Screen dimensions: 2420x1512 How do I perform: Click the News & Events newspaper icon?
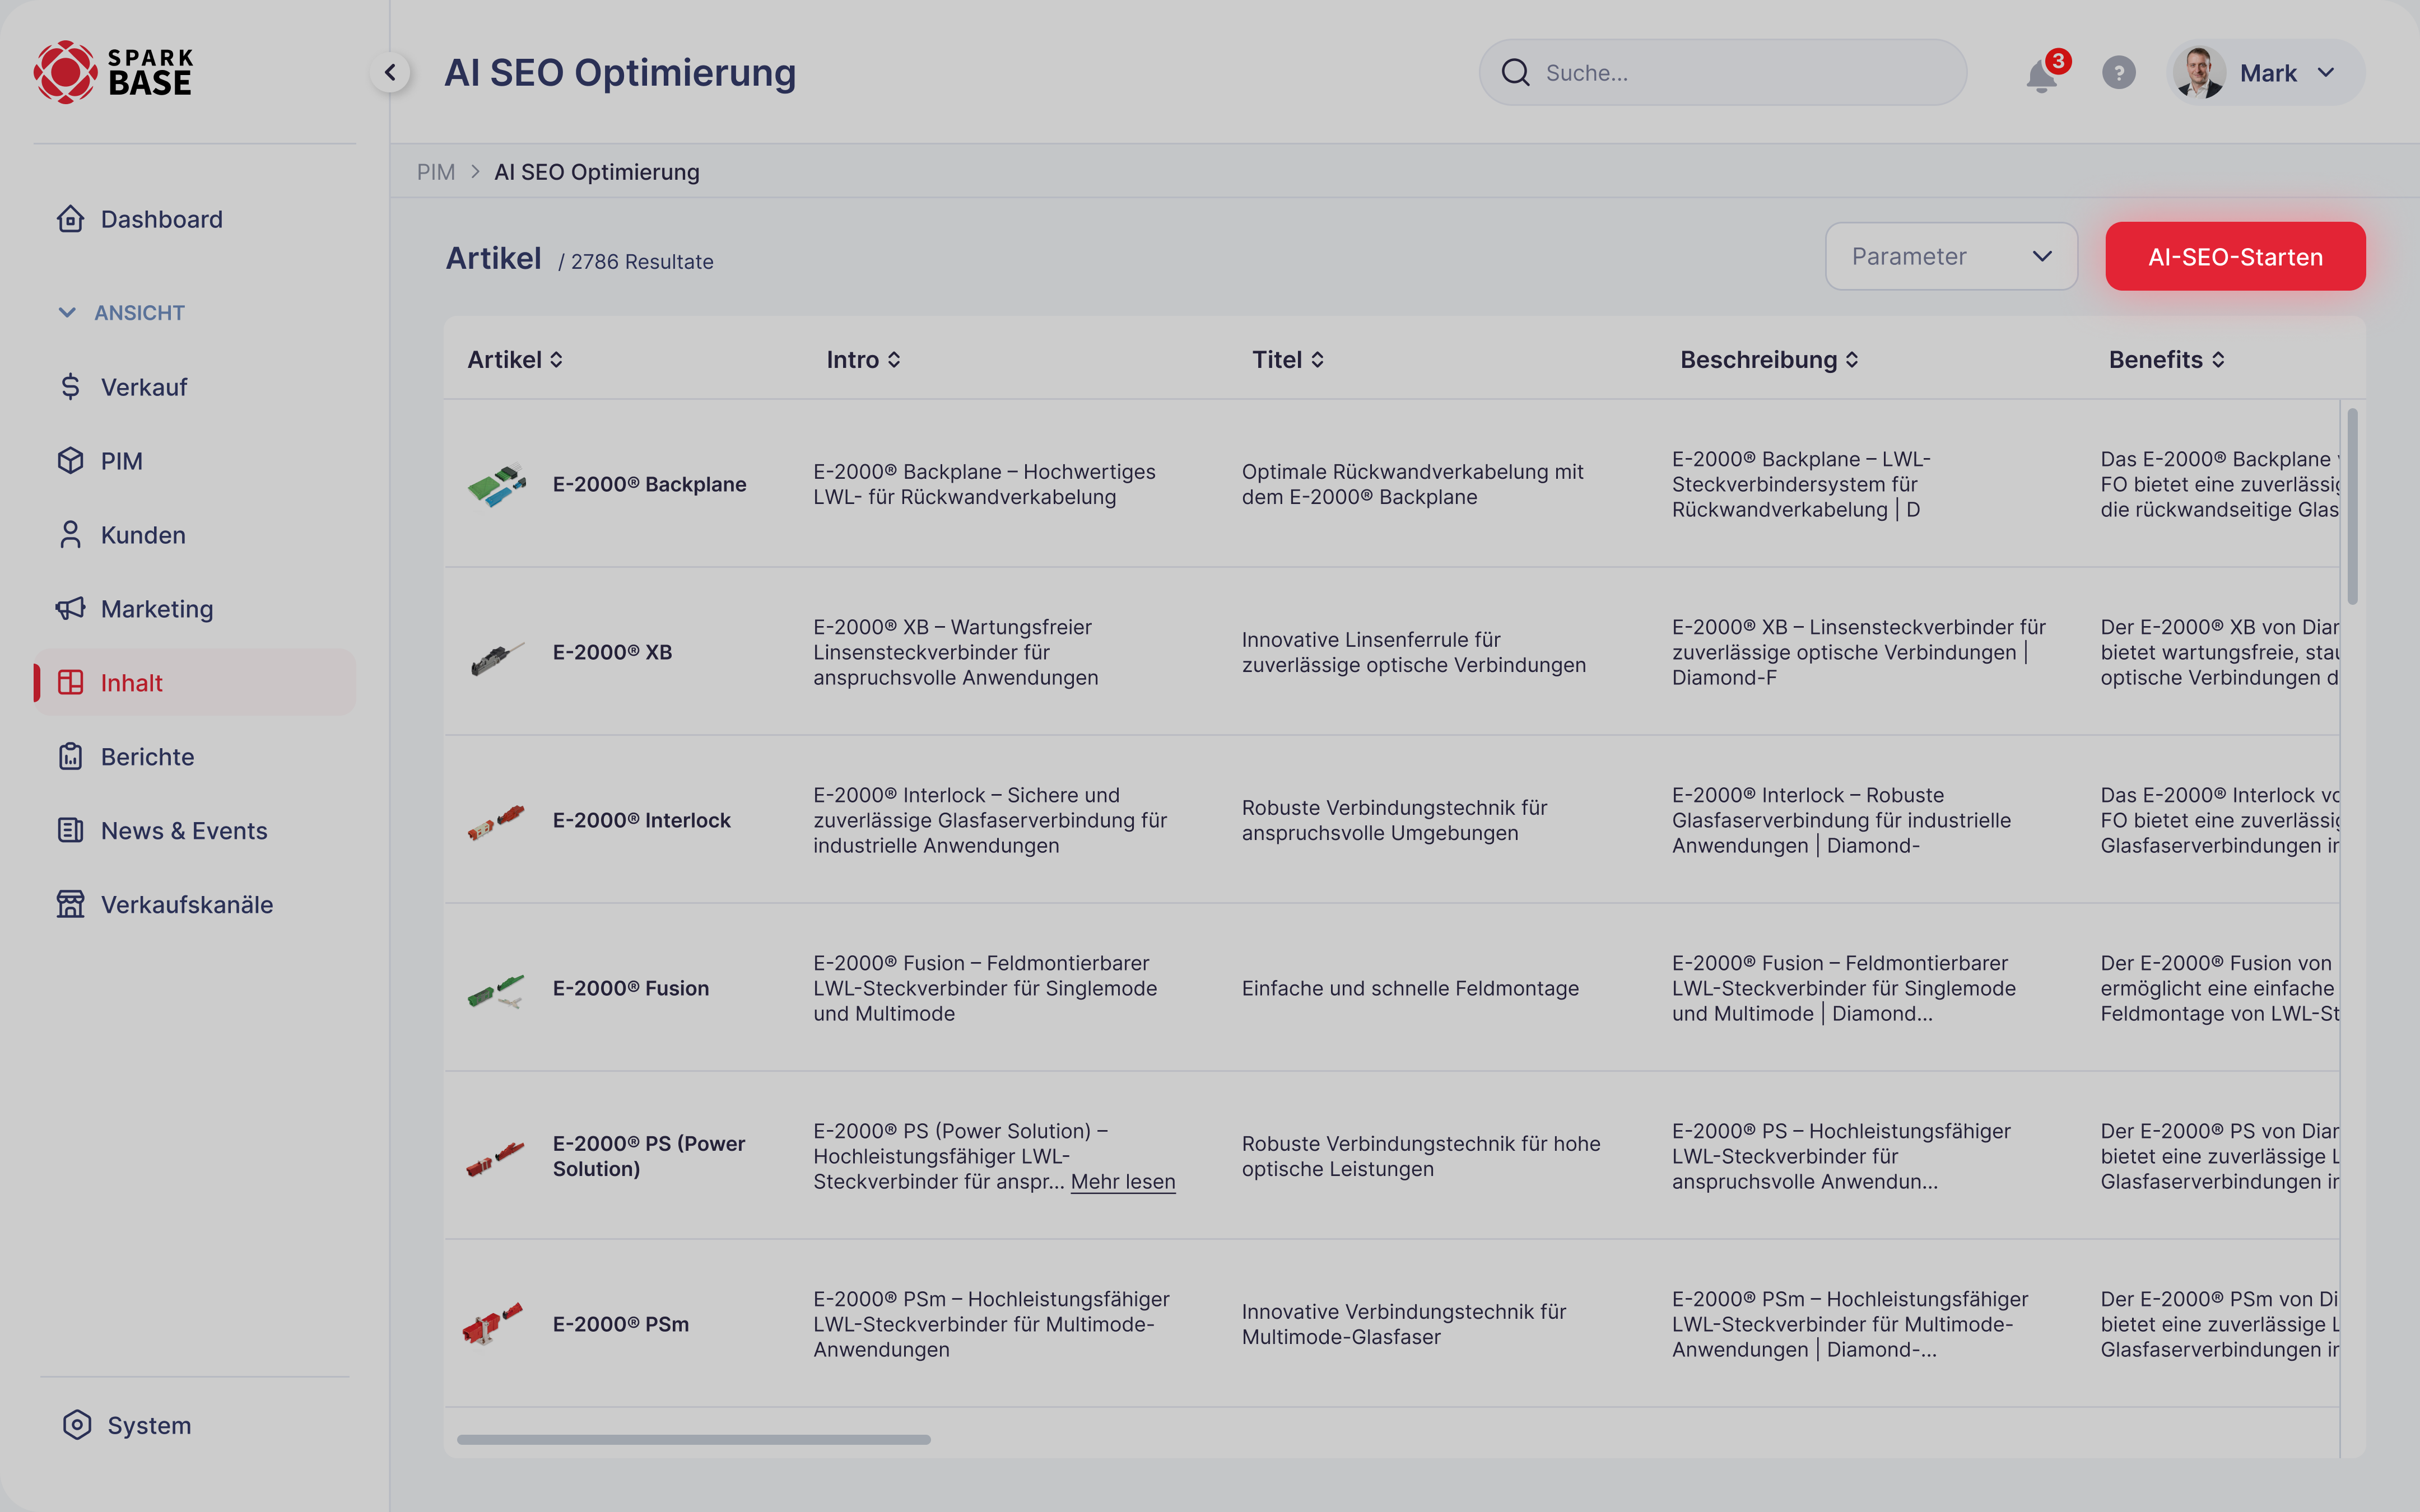point(70,830)
